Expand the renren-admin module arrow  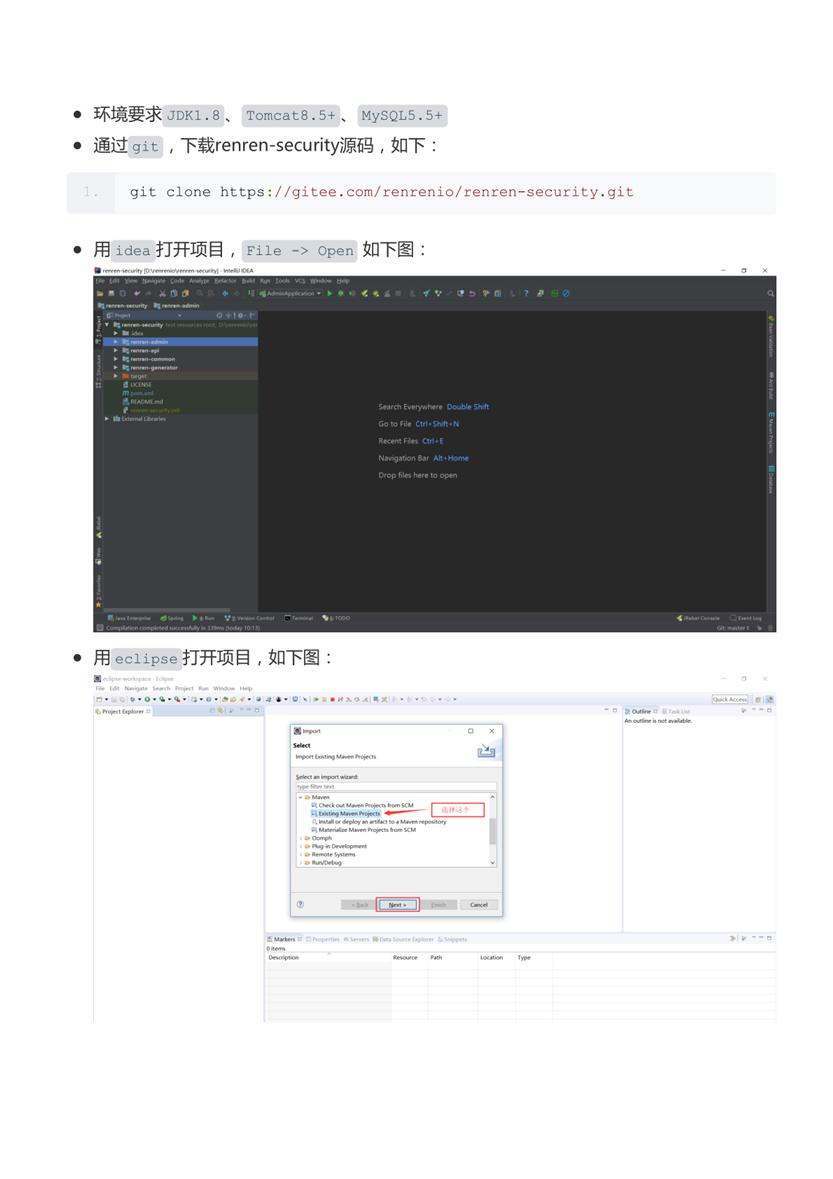pyautogui.click(x=115, y=342)
